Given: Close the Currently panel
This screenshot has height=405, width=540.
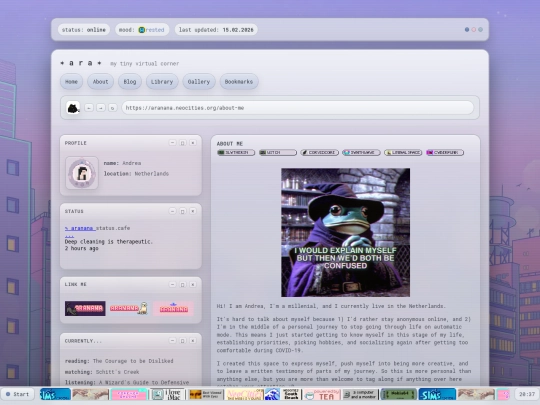Looking at the screenshot, I should (193, 340).
